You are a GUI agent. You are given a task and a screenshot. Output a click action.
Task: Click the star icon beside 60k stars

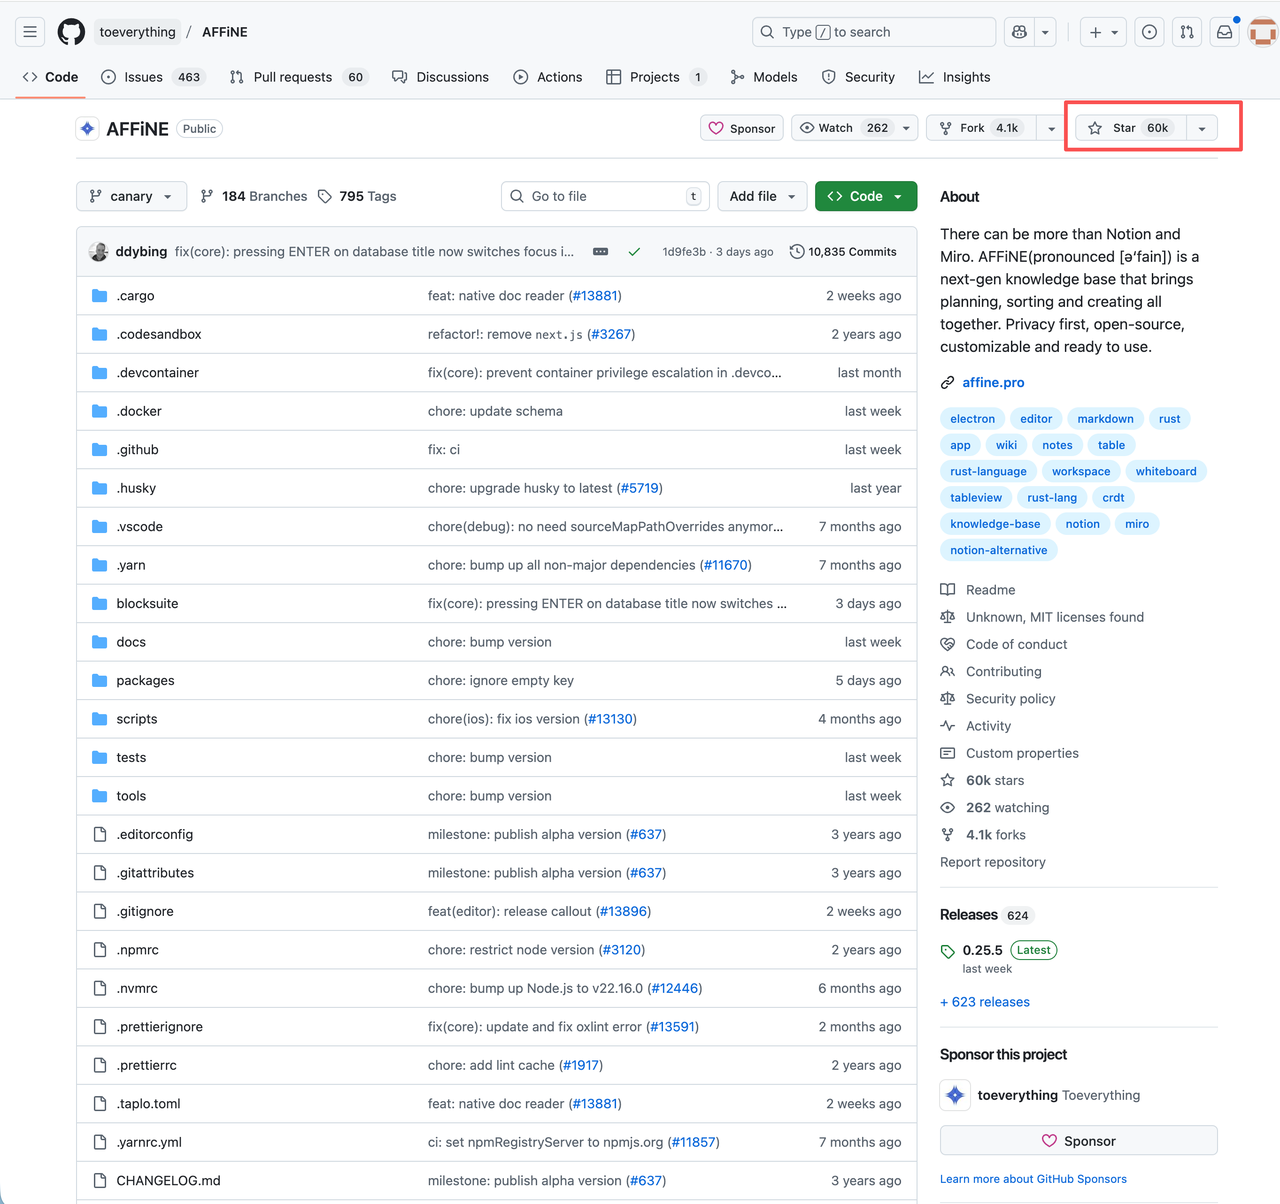coord(947,781)
